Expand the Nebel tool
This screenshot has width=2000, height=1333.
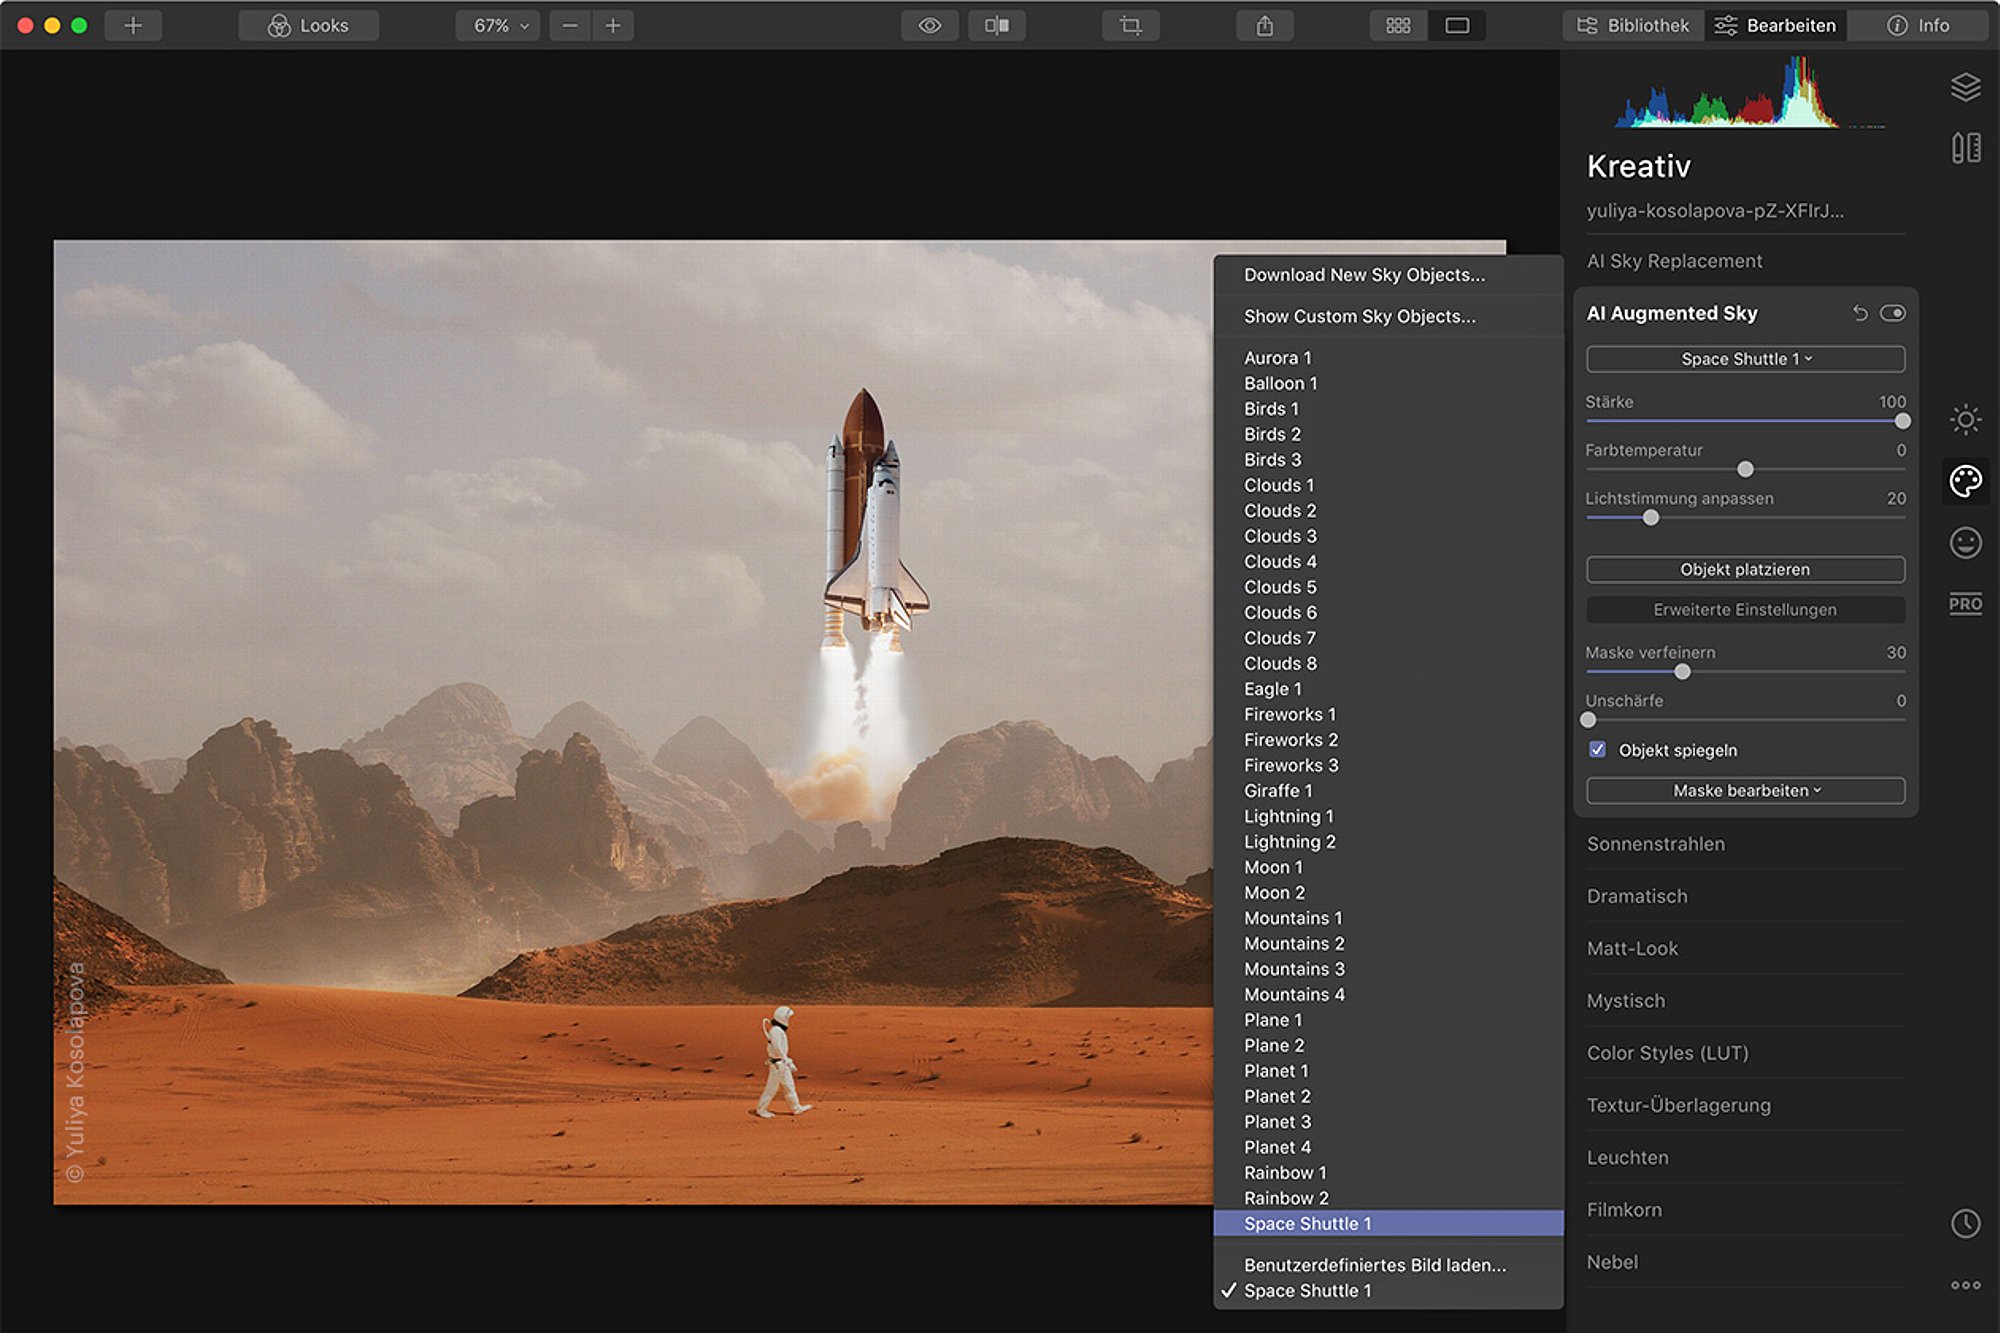1612,1262
